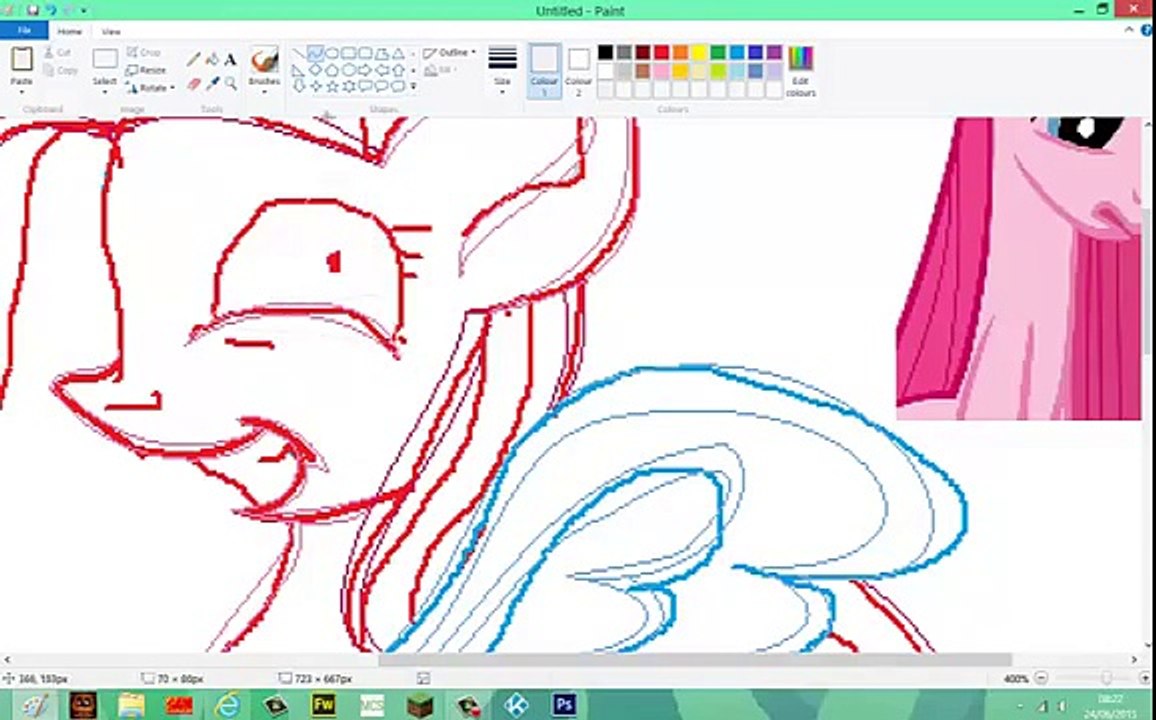The height and width of the screenshot is (720, 1156).
Task: Click the Paste clipboard icon
Action: (x=21, y=59)
